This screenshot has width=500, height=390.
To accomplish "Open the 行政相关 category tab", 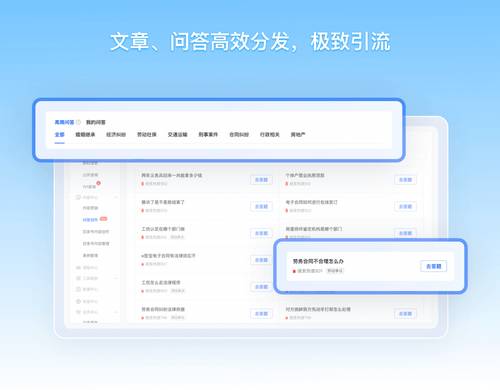I will (270, 134).
